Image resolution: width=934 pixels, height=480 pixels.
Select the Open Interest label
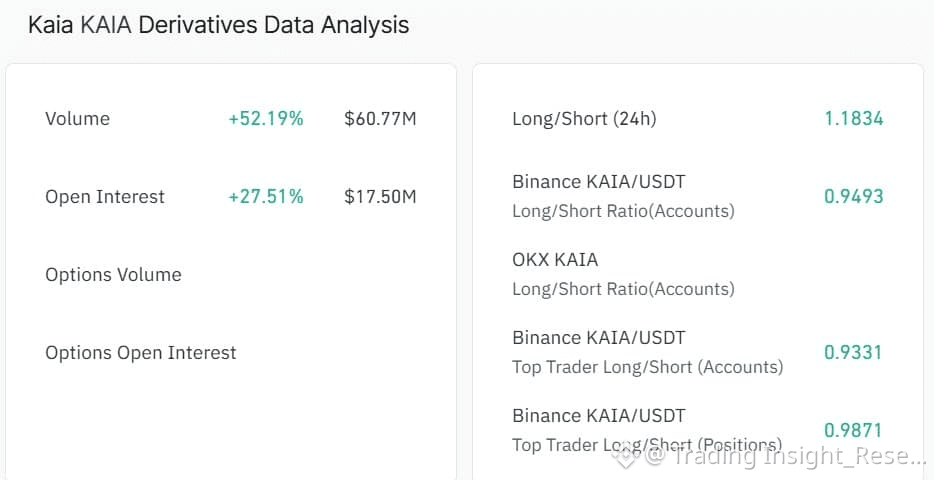pos(105,196)
